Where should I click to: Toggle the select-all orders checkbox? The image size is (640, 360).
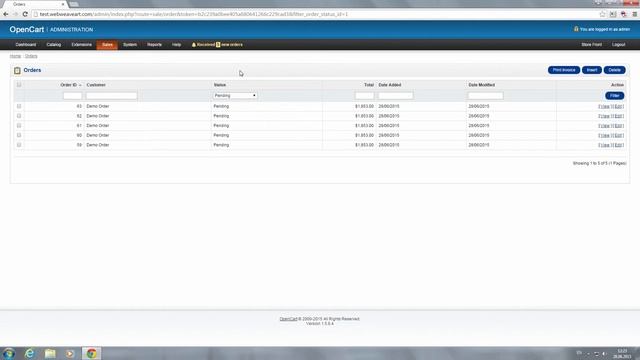tap(19, 85)
